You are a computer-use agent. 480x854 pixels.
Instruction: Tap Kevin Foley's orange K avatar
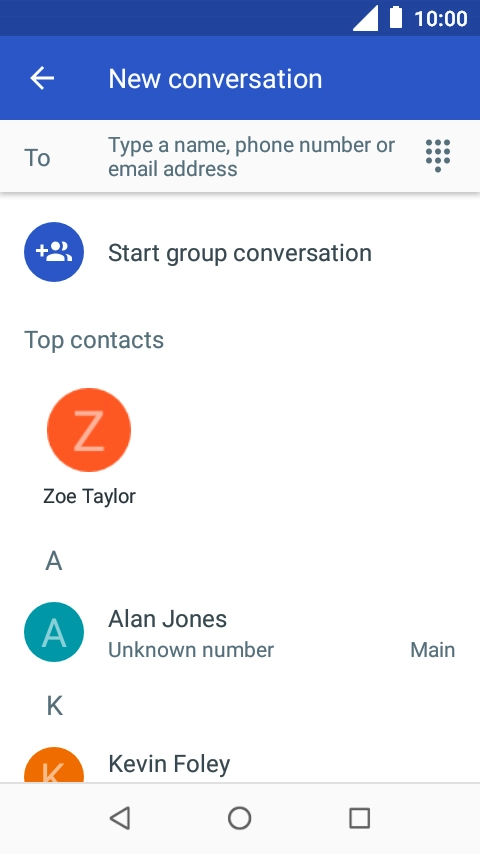point(54,765)
